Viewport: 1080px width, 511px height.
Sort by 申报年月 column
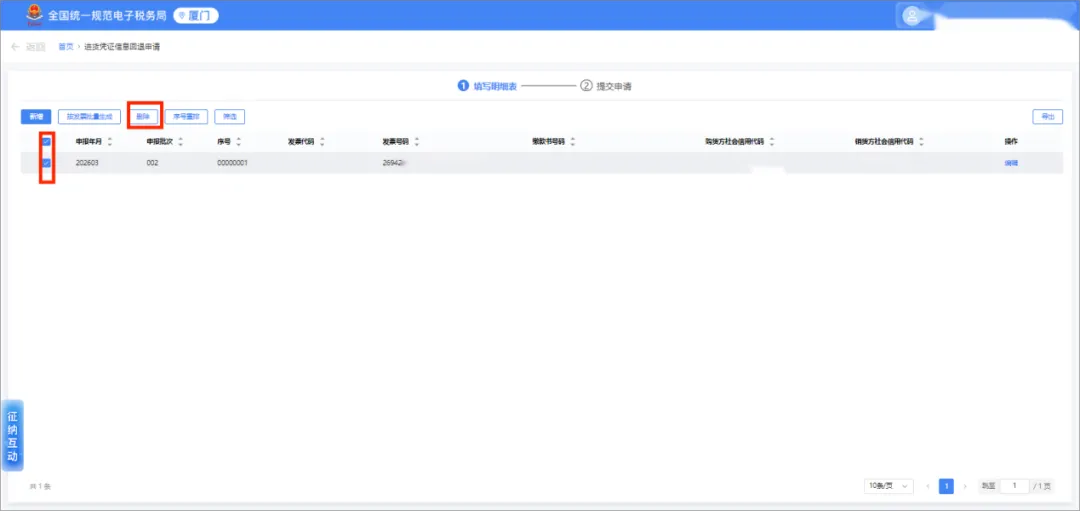(x=110, y=141)
